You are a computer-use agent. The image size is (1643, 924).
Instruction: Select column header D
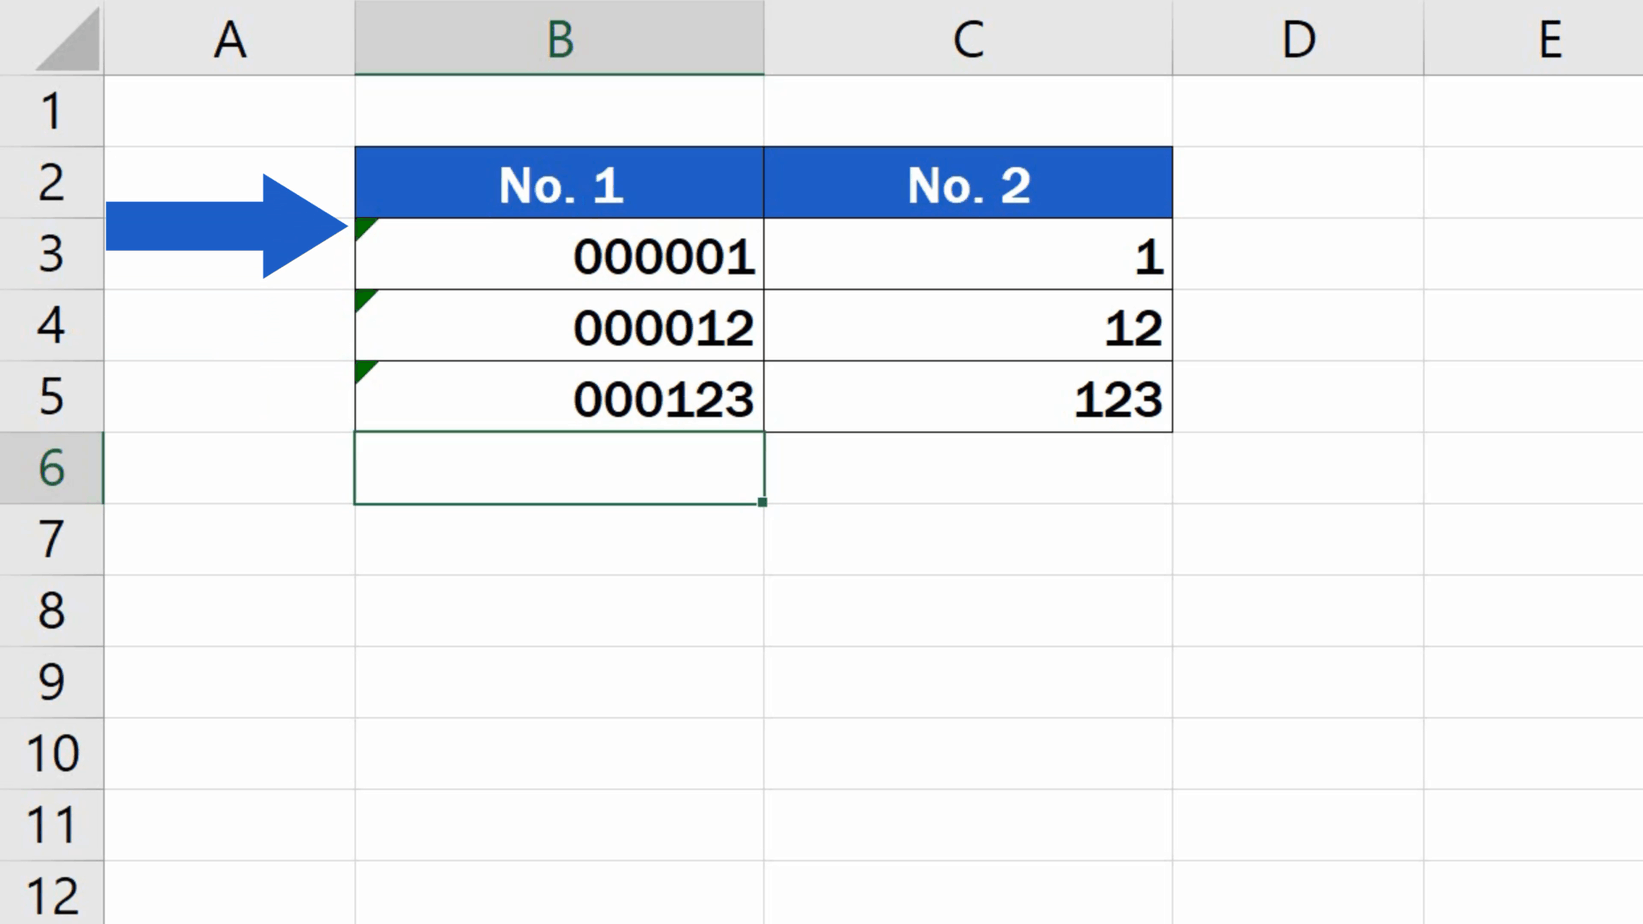pos(1297,38)
